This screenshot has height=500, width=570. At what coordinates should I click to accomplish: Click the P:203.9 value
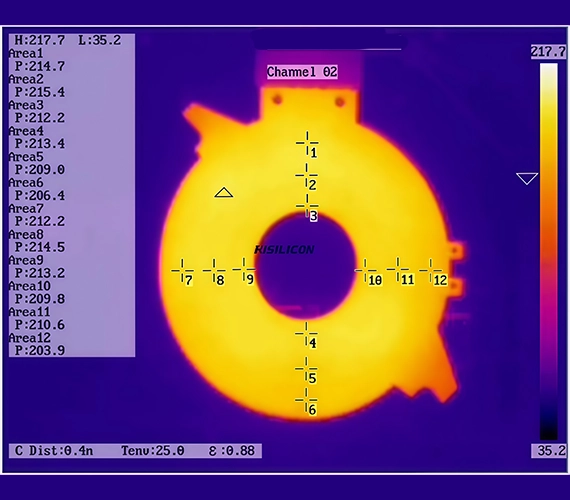(39, 351)
